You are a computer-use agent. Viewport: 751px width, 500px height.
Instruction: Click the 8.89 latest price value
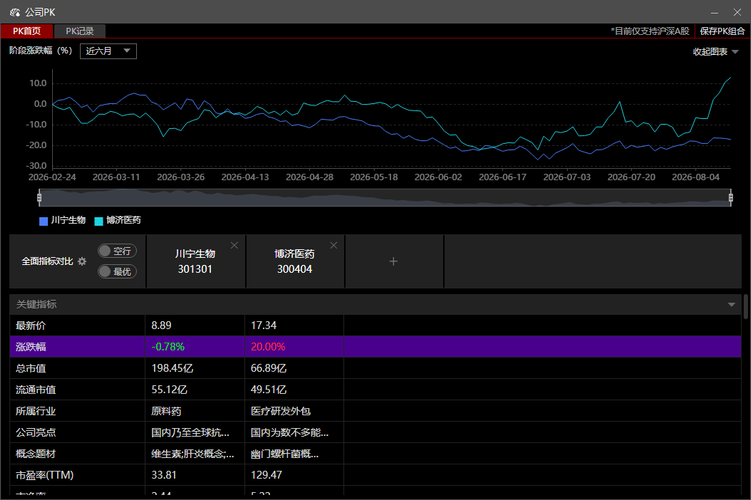tap(161, 326)
